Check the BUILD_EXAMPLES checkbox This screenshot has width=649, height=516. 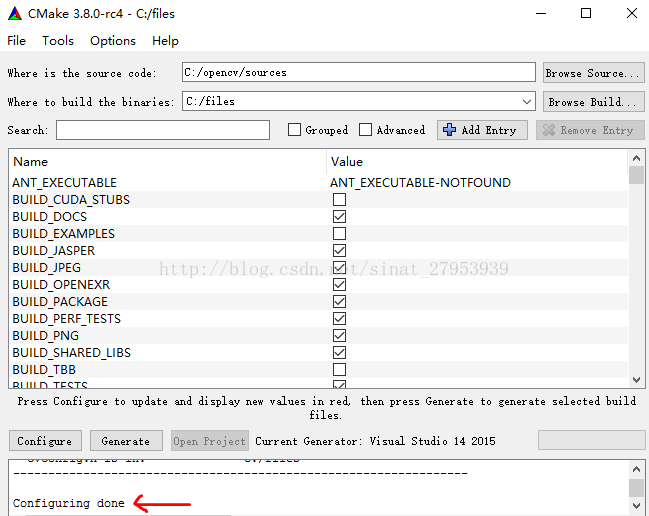point(339,233)
